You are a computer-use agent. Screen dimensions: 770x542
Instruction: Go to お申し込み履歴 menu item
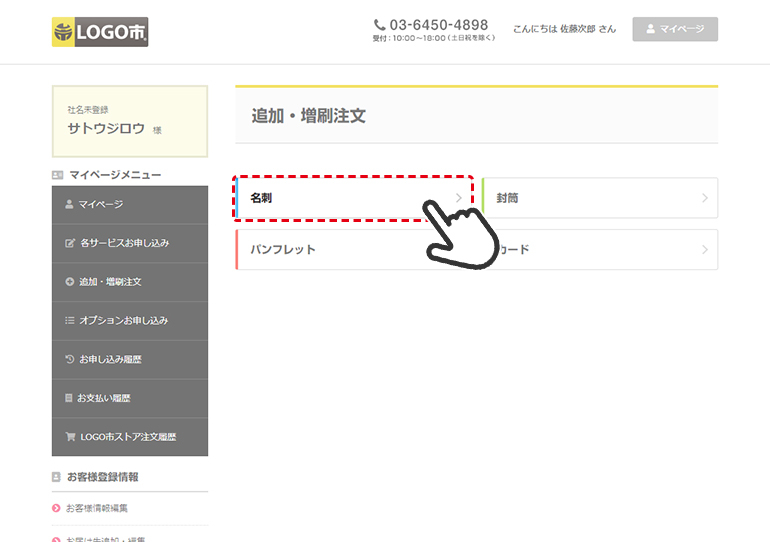(130, 359)
